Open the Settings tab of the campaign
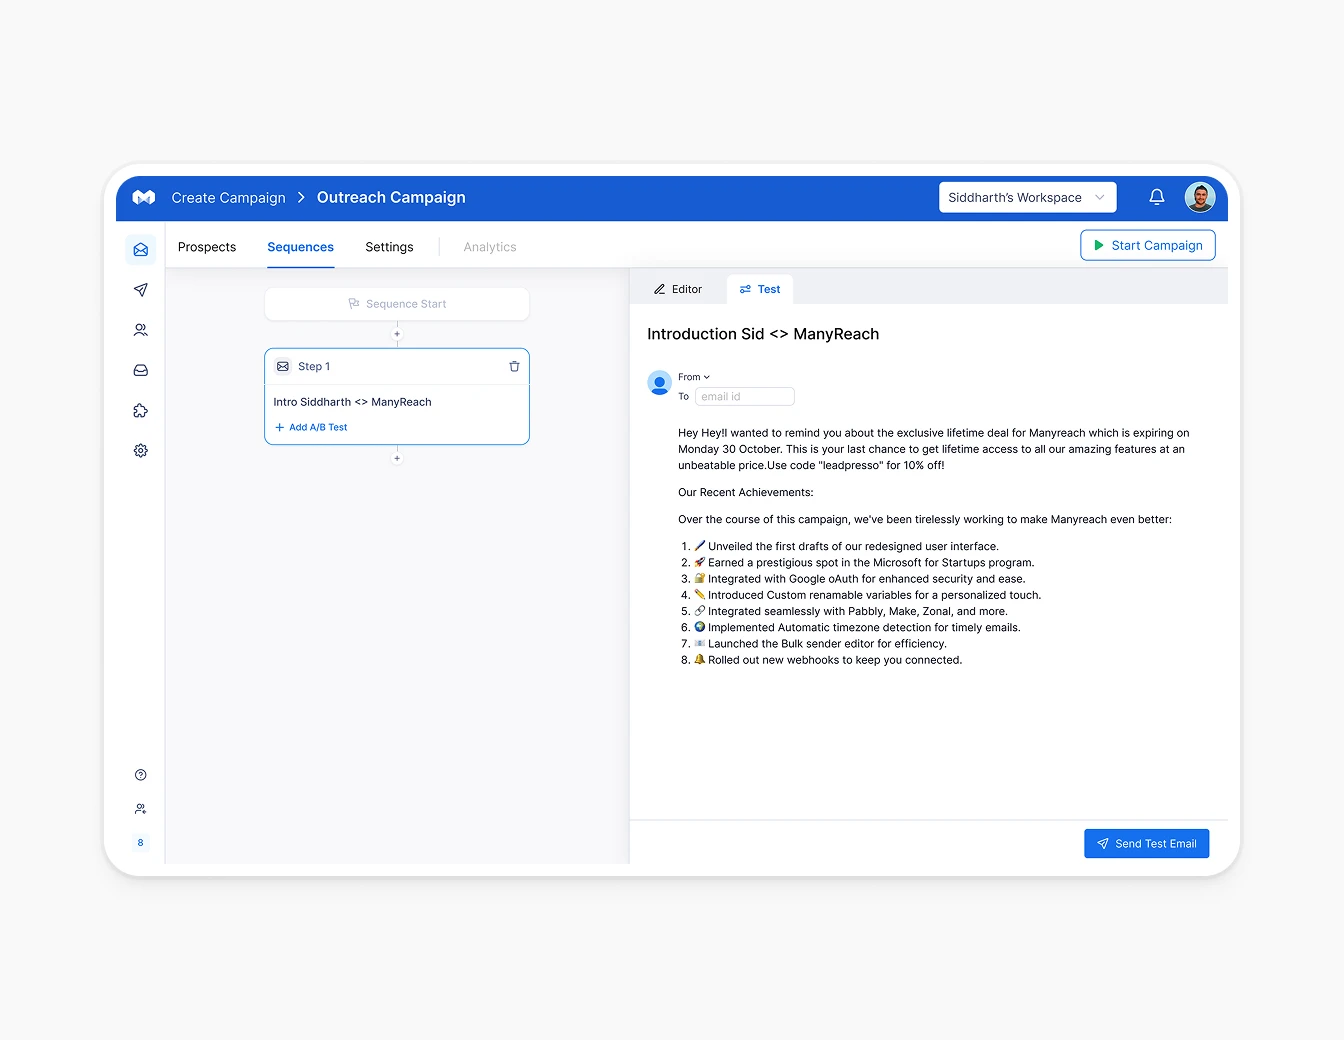 (389, 247)
